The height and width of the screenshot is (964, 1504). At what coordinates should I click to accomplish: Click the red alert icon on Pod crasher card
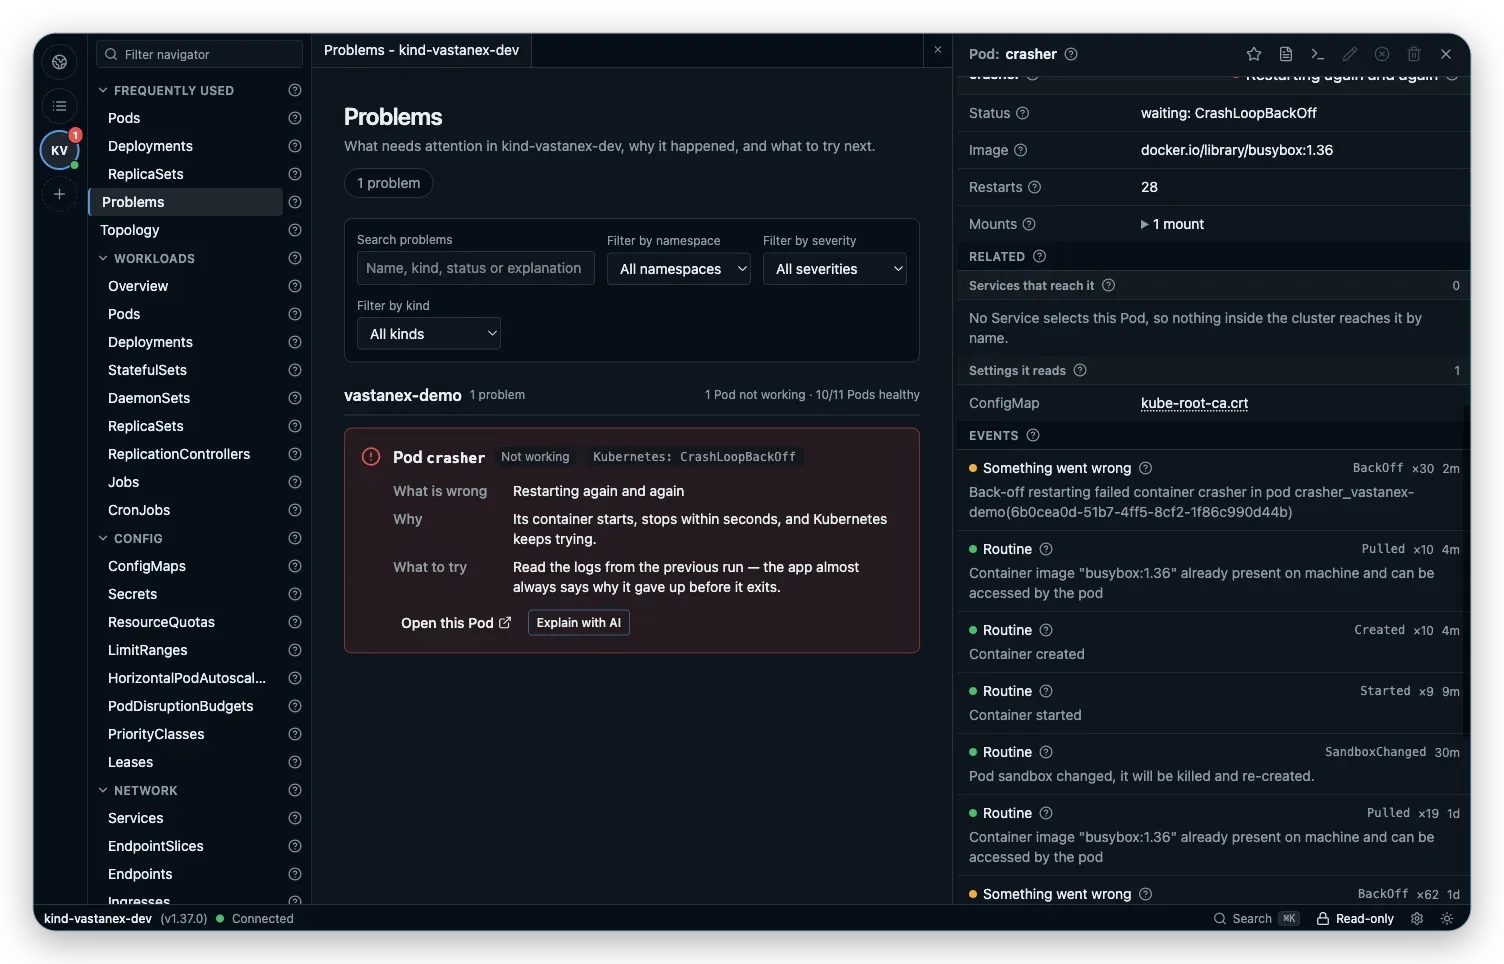371,457
